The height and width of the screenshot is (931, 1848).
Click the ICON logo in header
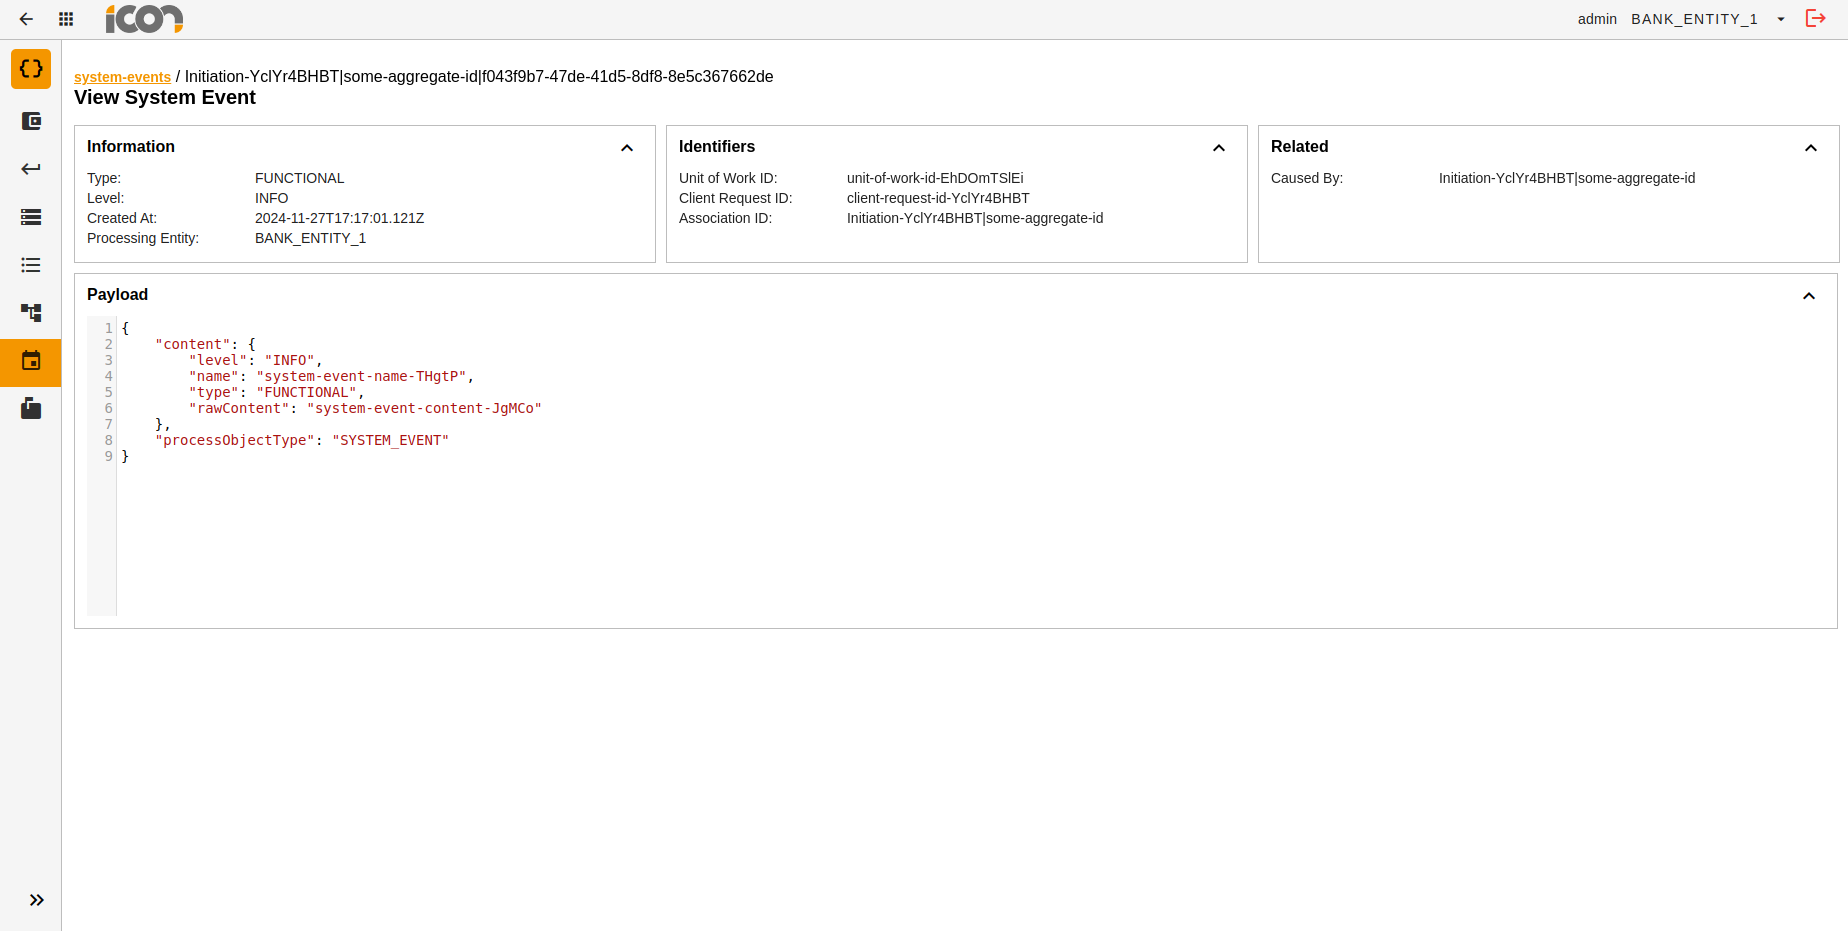click(144, 19)
